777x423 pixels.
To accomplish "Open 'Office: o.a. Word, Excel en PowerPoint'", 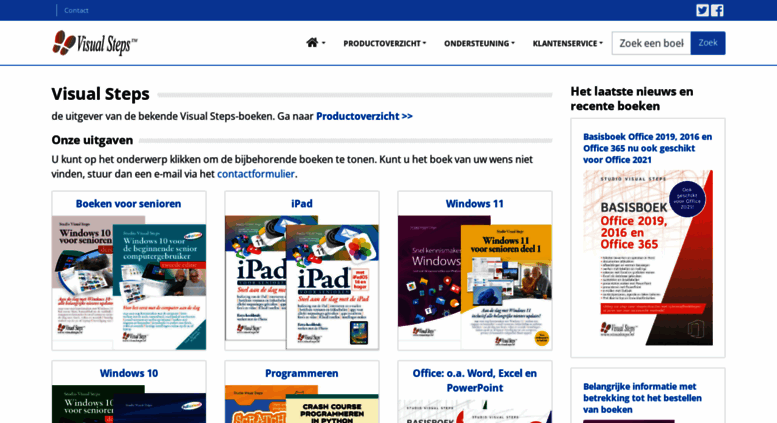I will point(475,380).
